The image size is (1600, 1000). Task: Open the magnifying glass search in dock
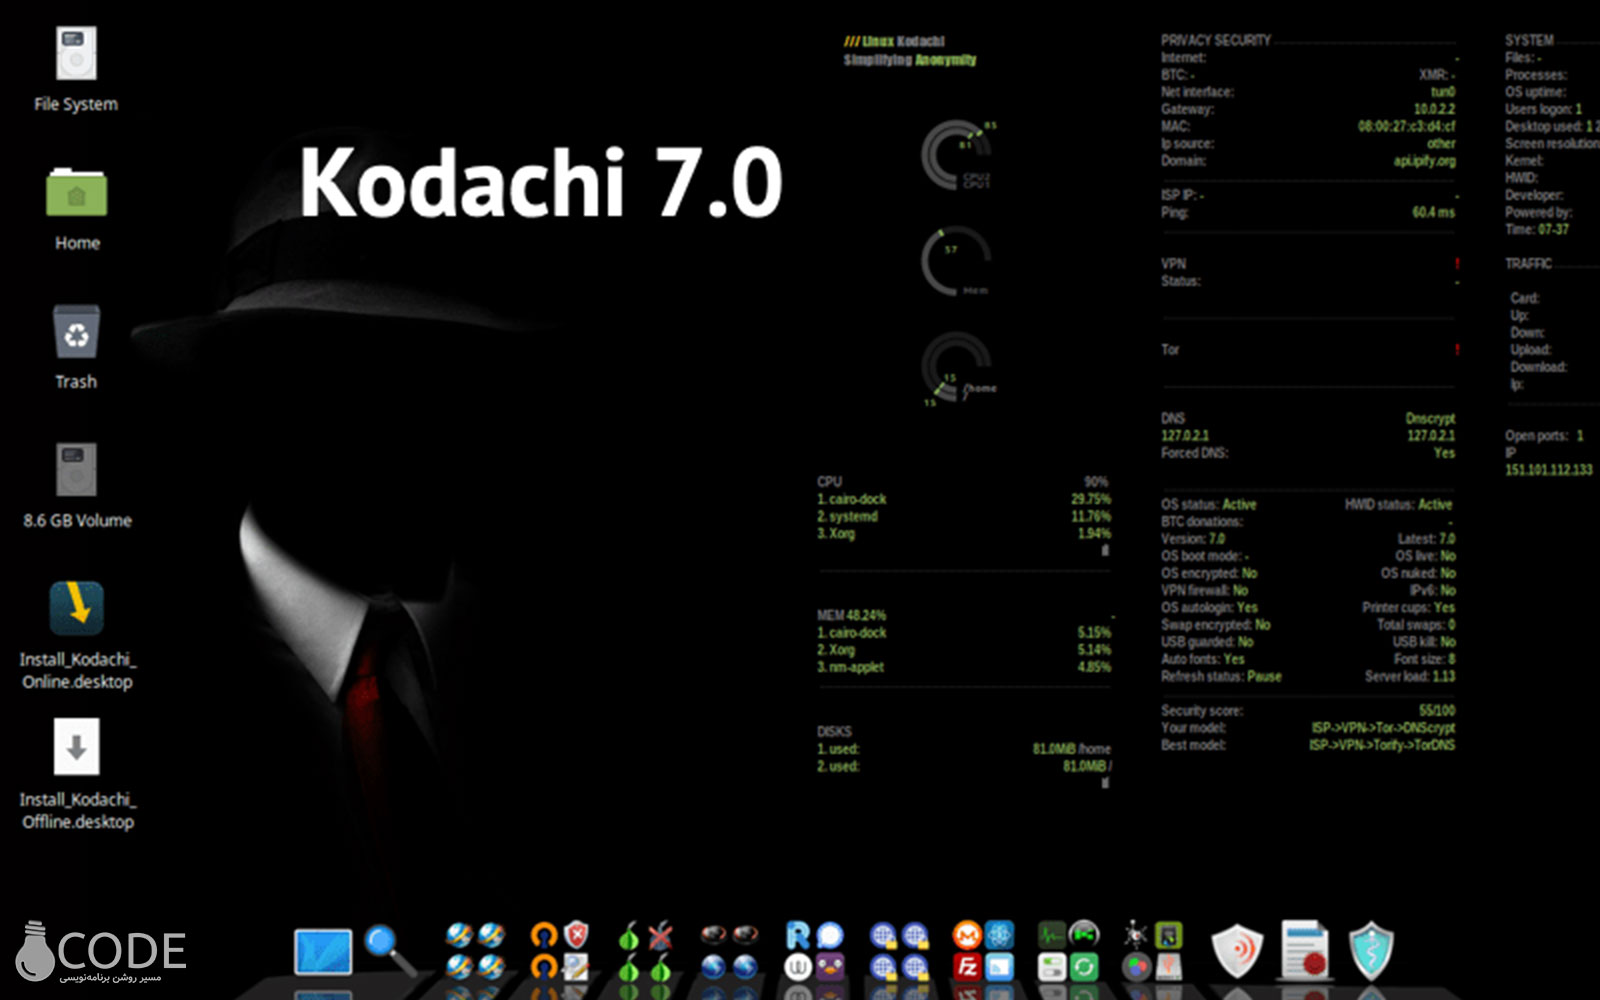pyautogui.click(x=390, y=950)
